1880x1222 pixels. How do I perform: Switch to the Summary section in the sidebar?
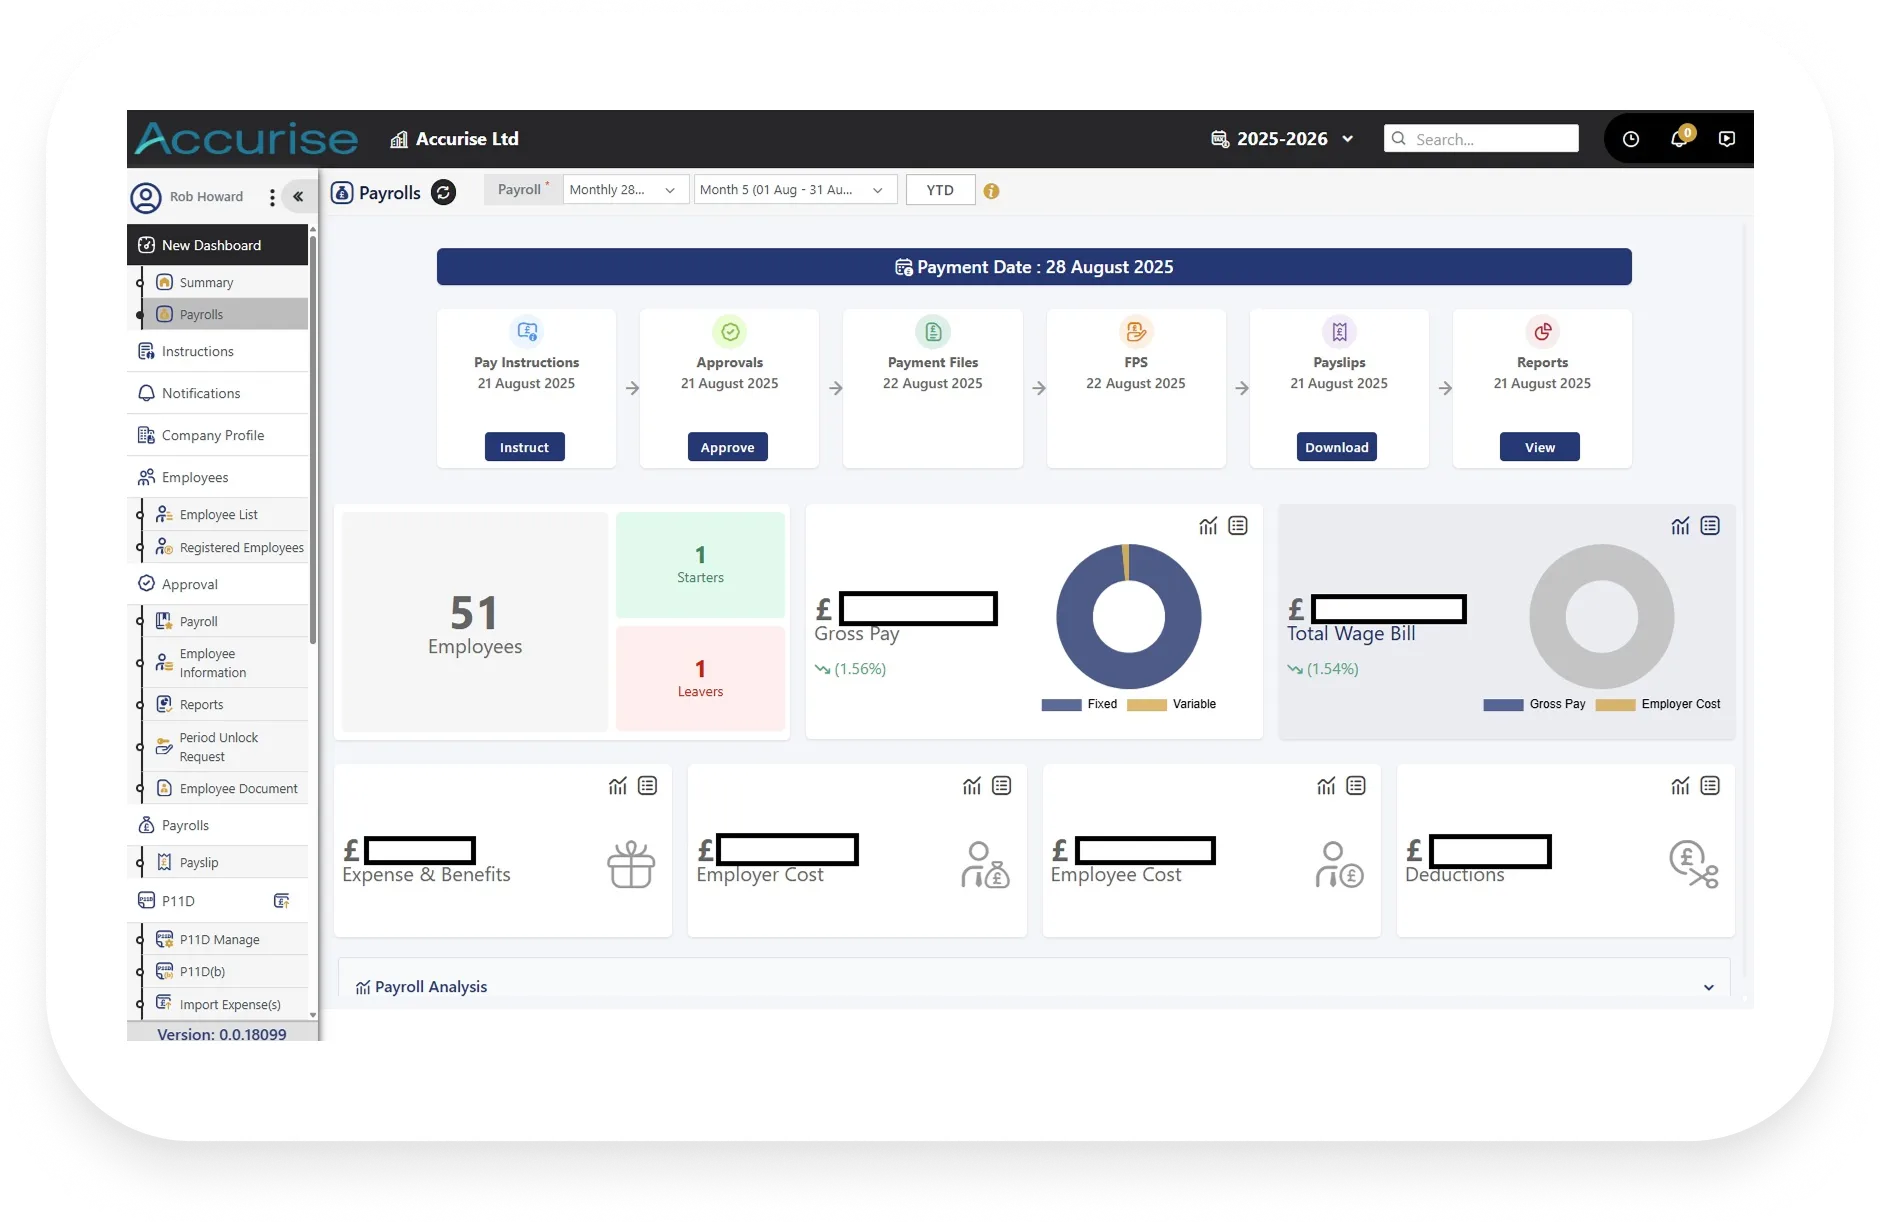click(205, 282)
